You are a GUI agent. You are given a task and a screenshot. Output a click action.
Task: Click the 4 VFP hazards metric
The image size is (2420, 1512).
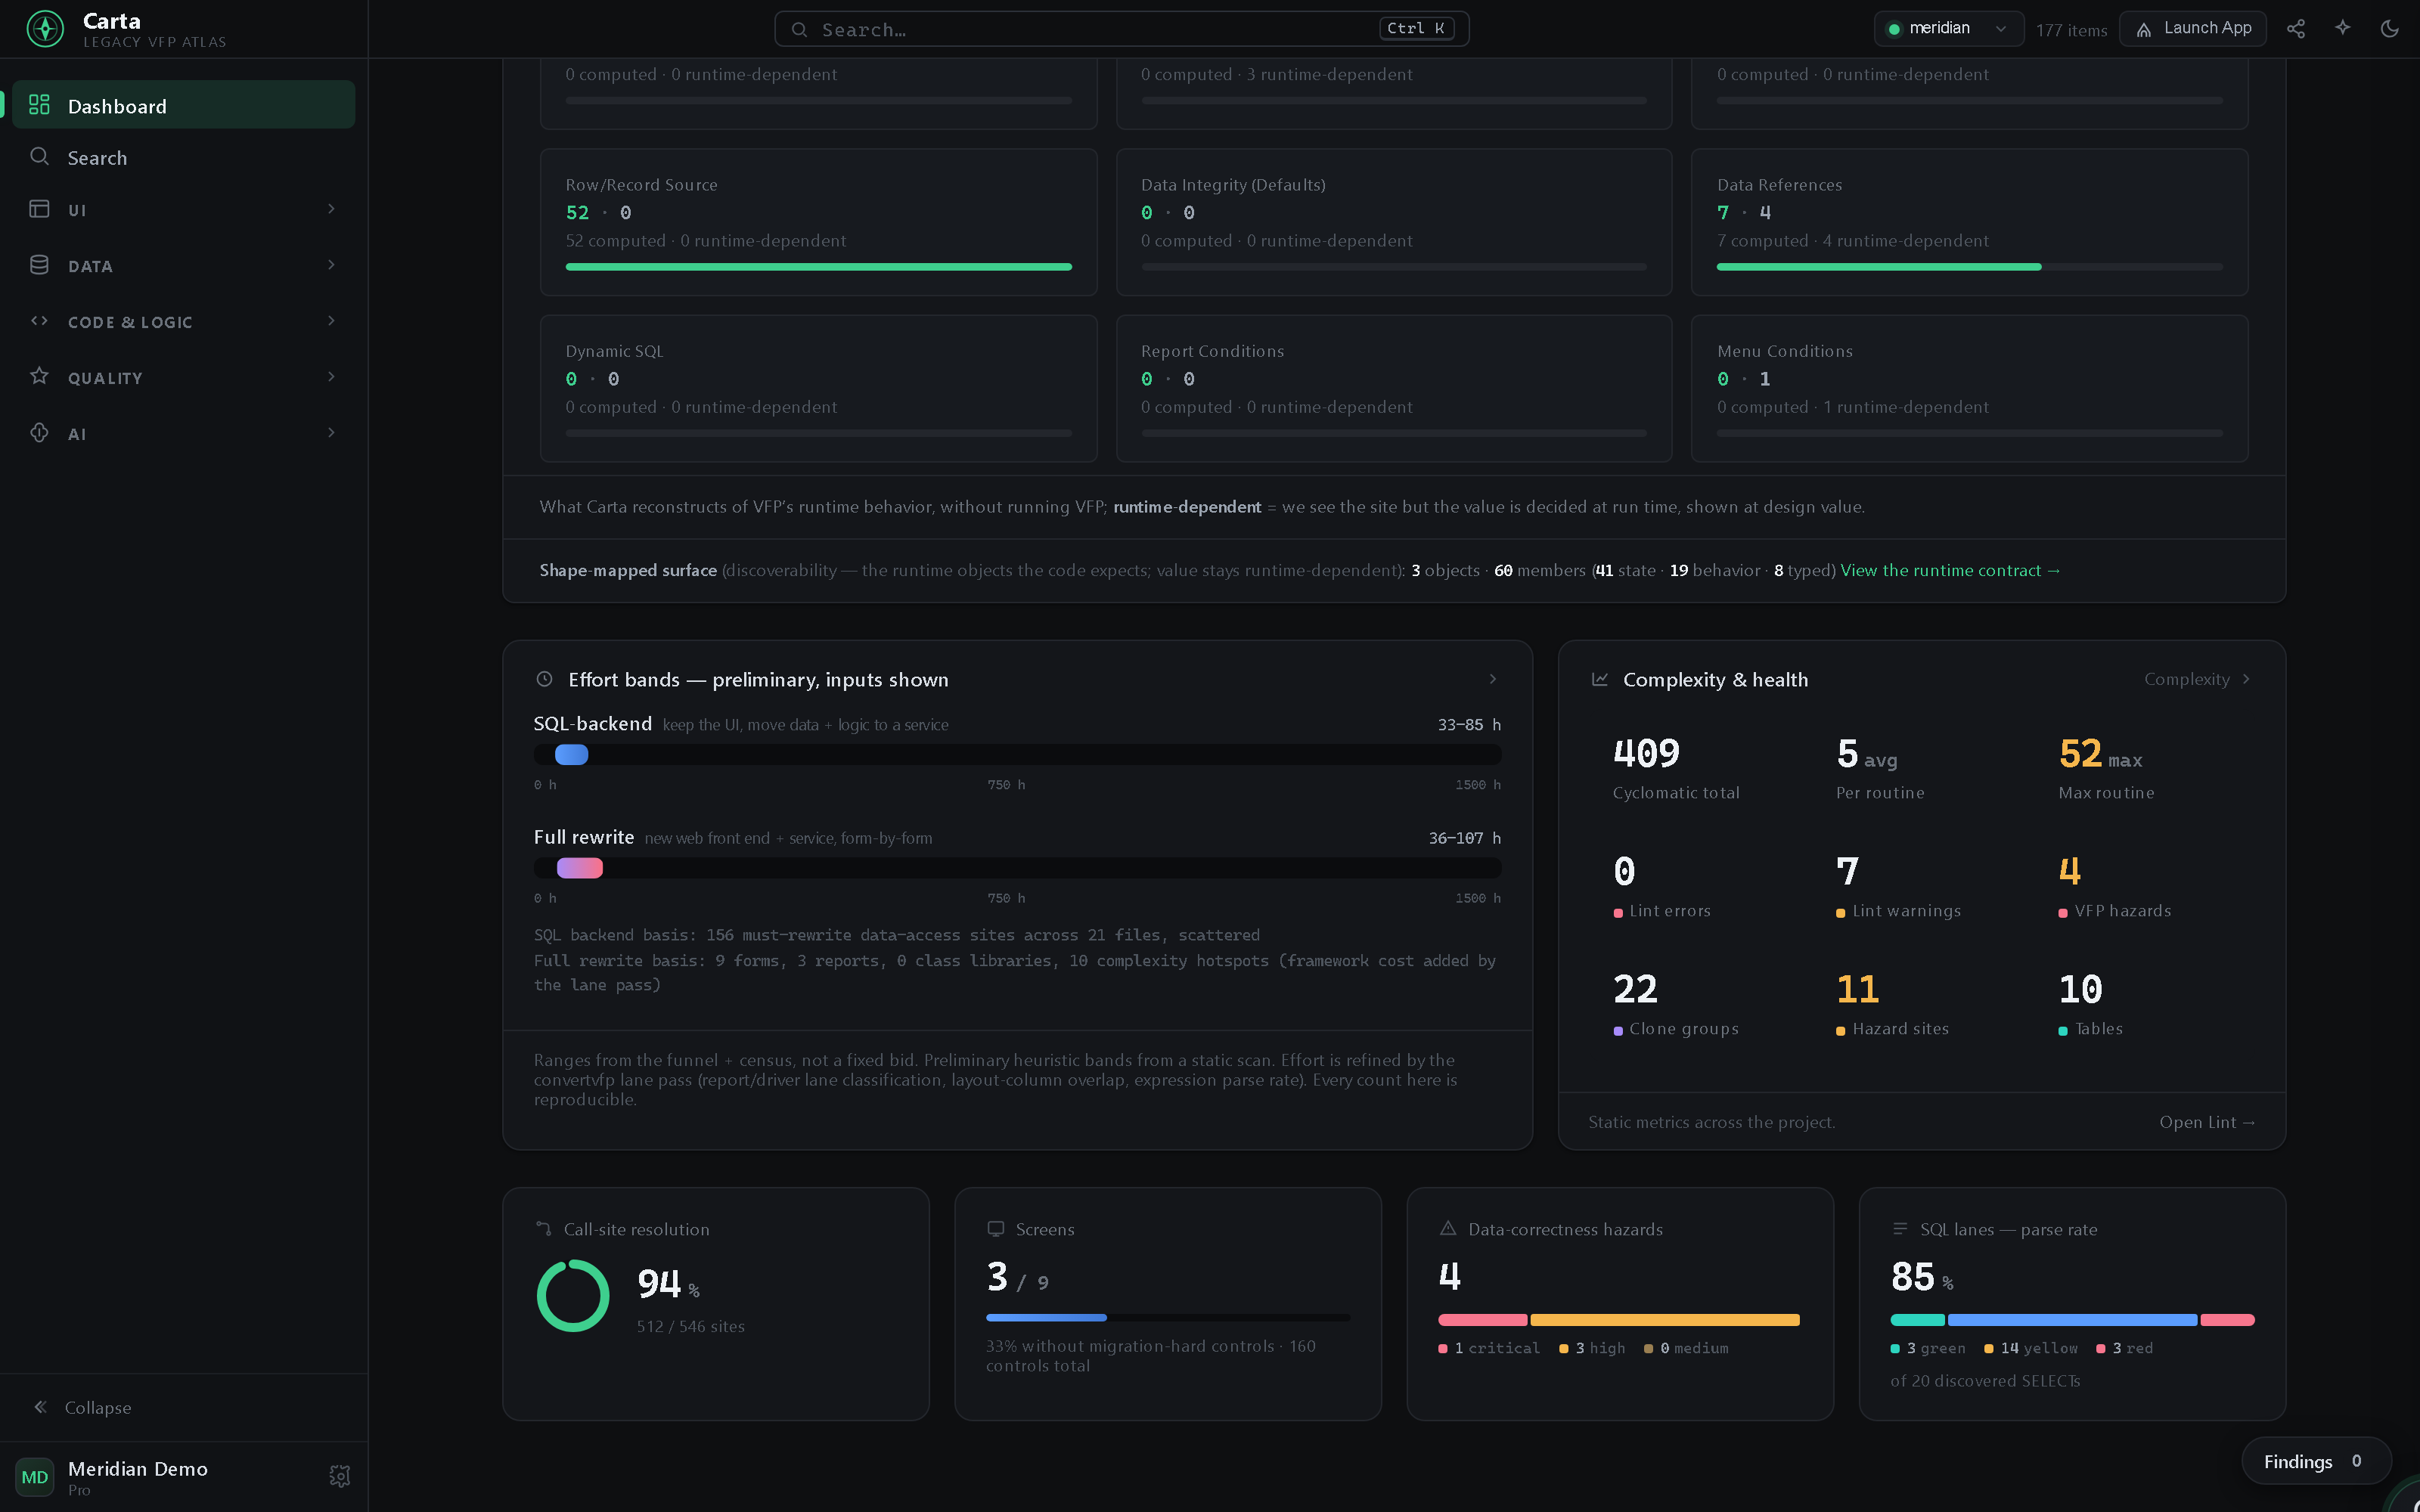coord(2115,887)
